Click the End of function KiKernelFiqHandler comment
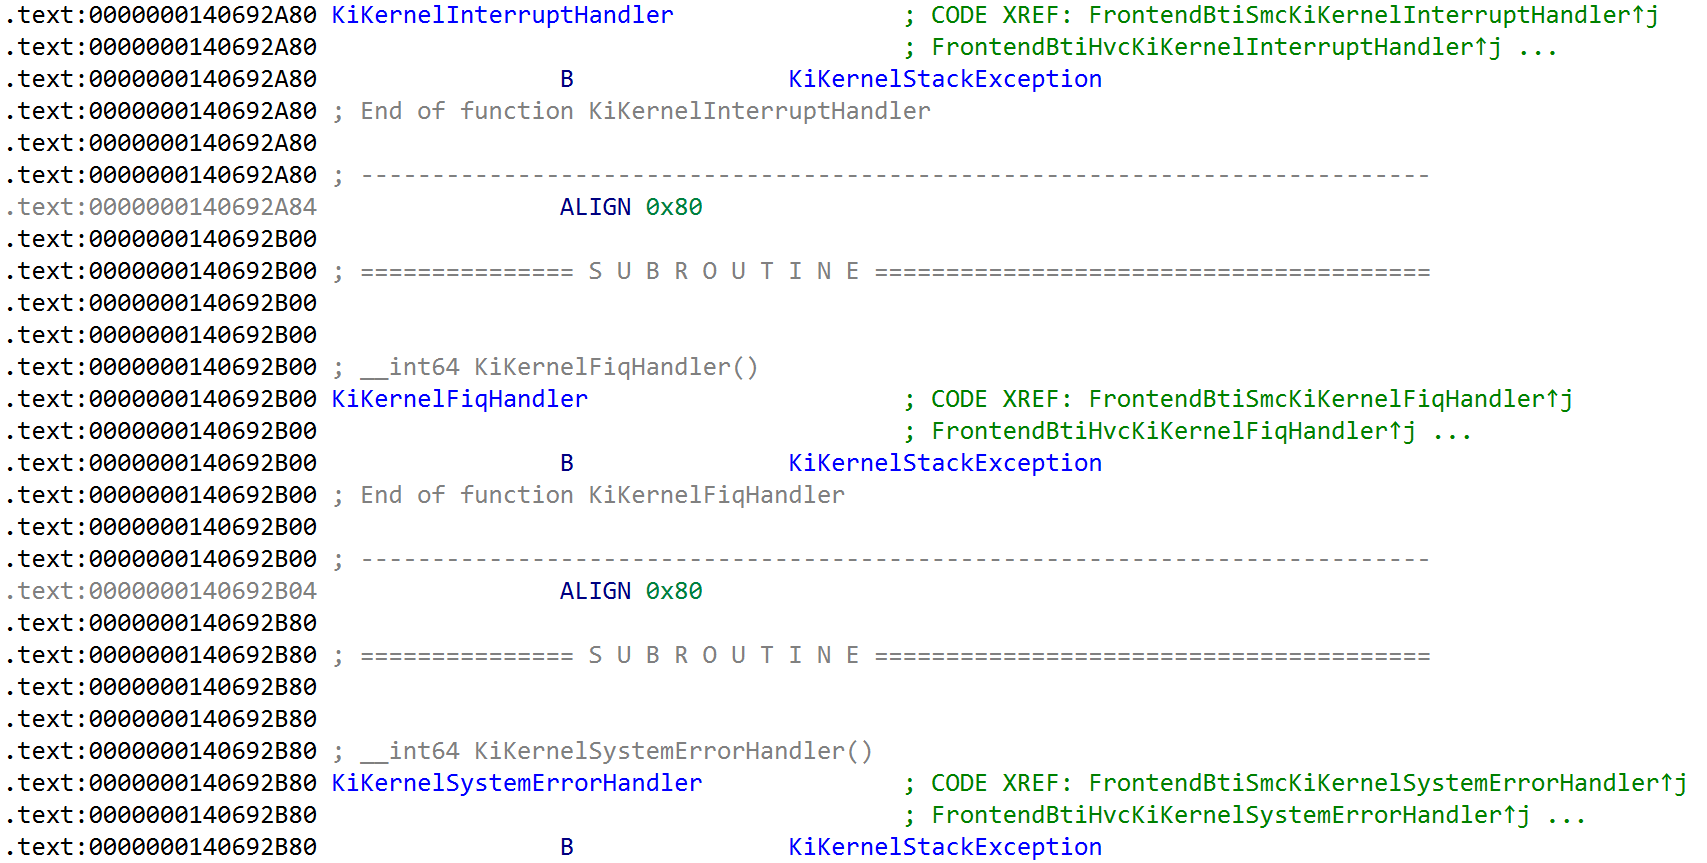Image resolution: width=1707 pixels, height=863 pixels. 602,495
